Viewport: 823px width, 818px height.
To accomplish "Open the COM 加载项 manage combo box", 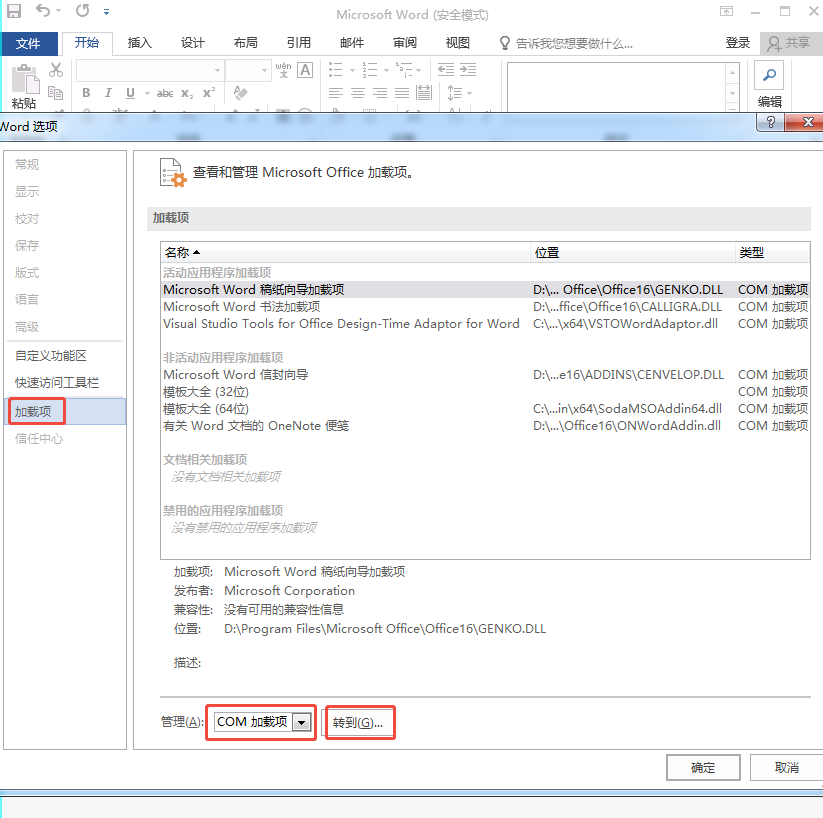I will (x=263, y=722).
